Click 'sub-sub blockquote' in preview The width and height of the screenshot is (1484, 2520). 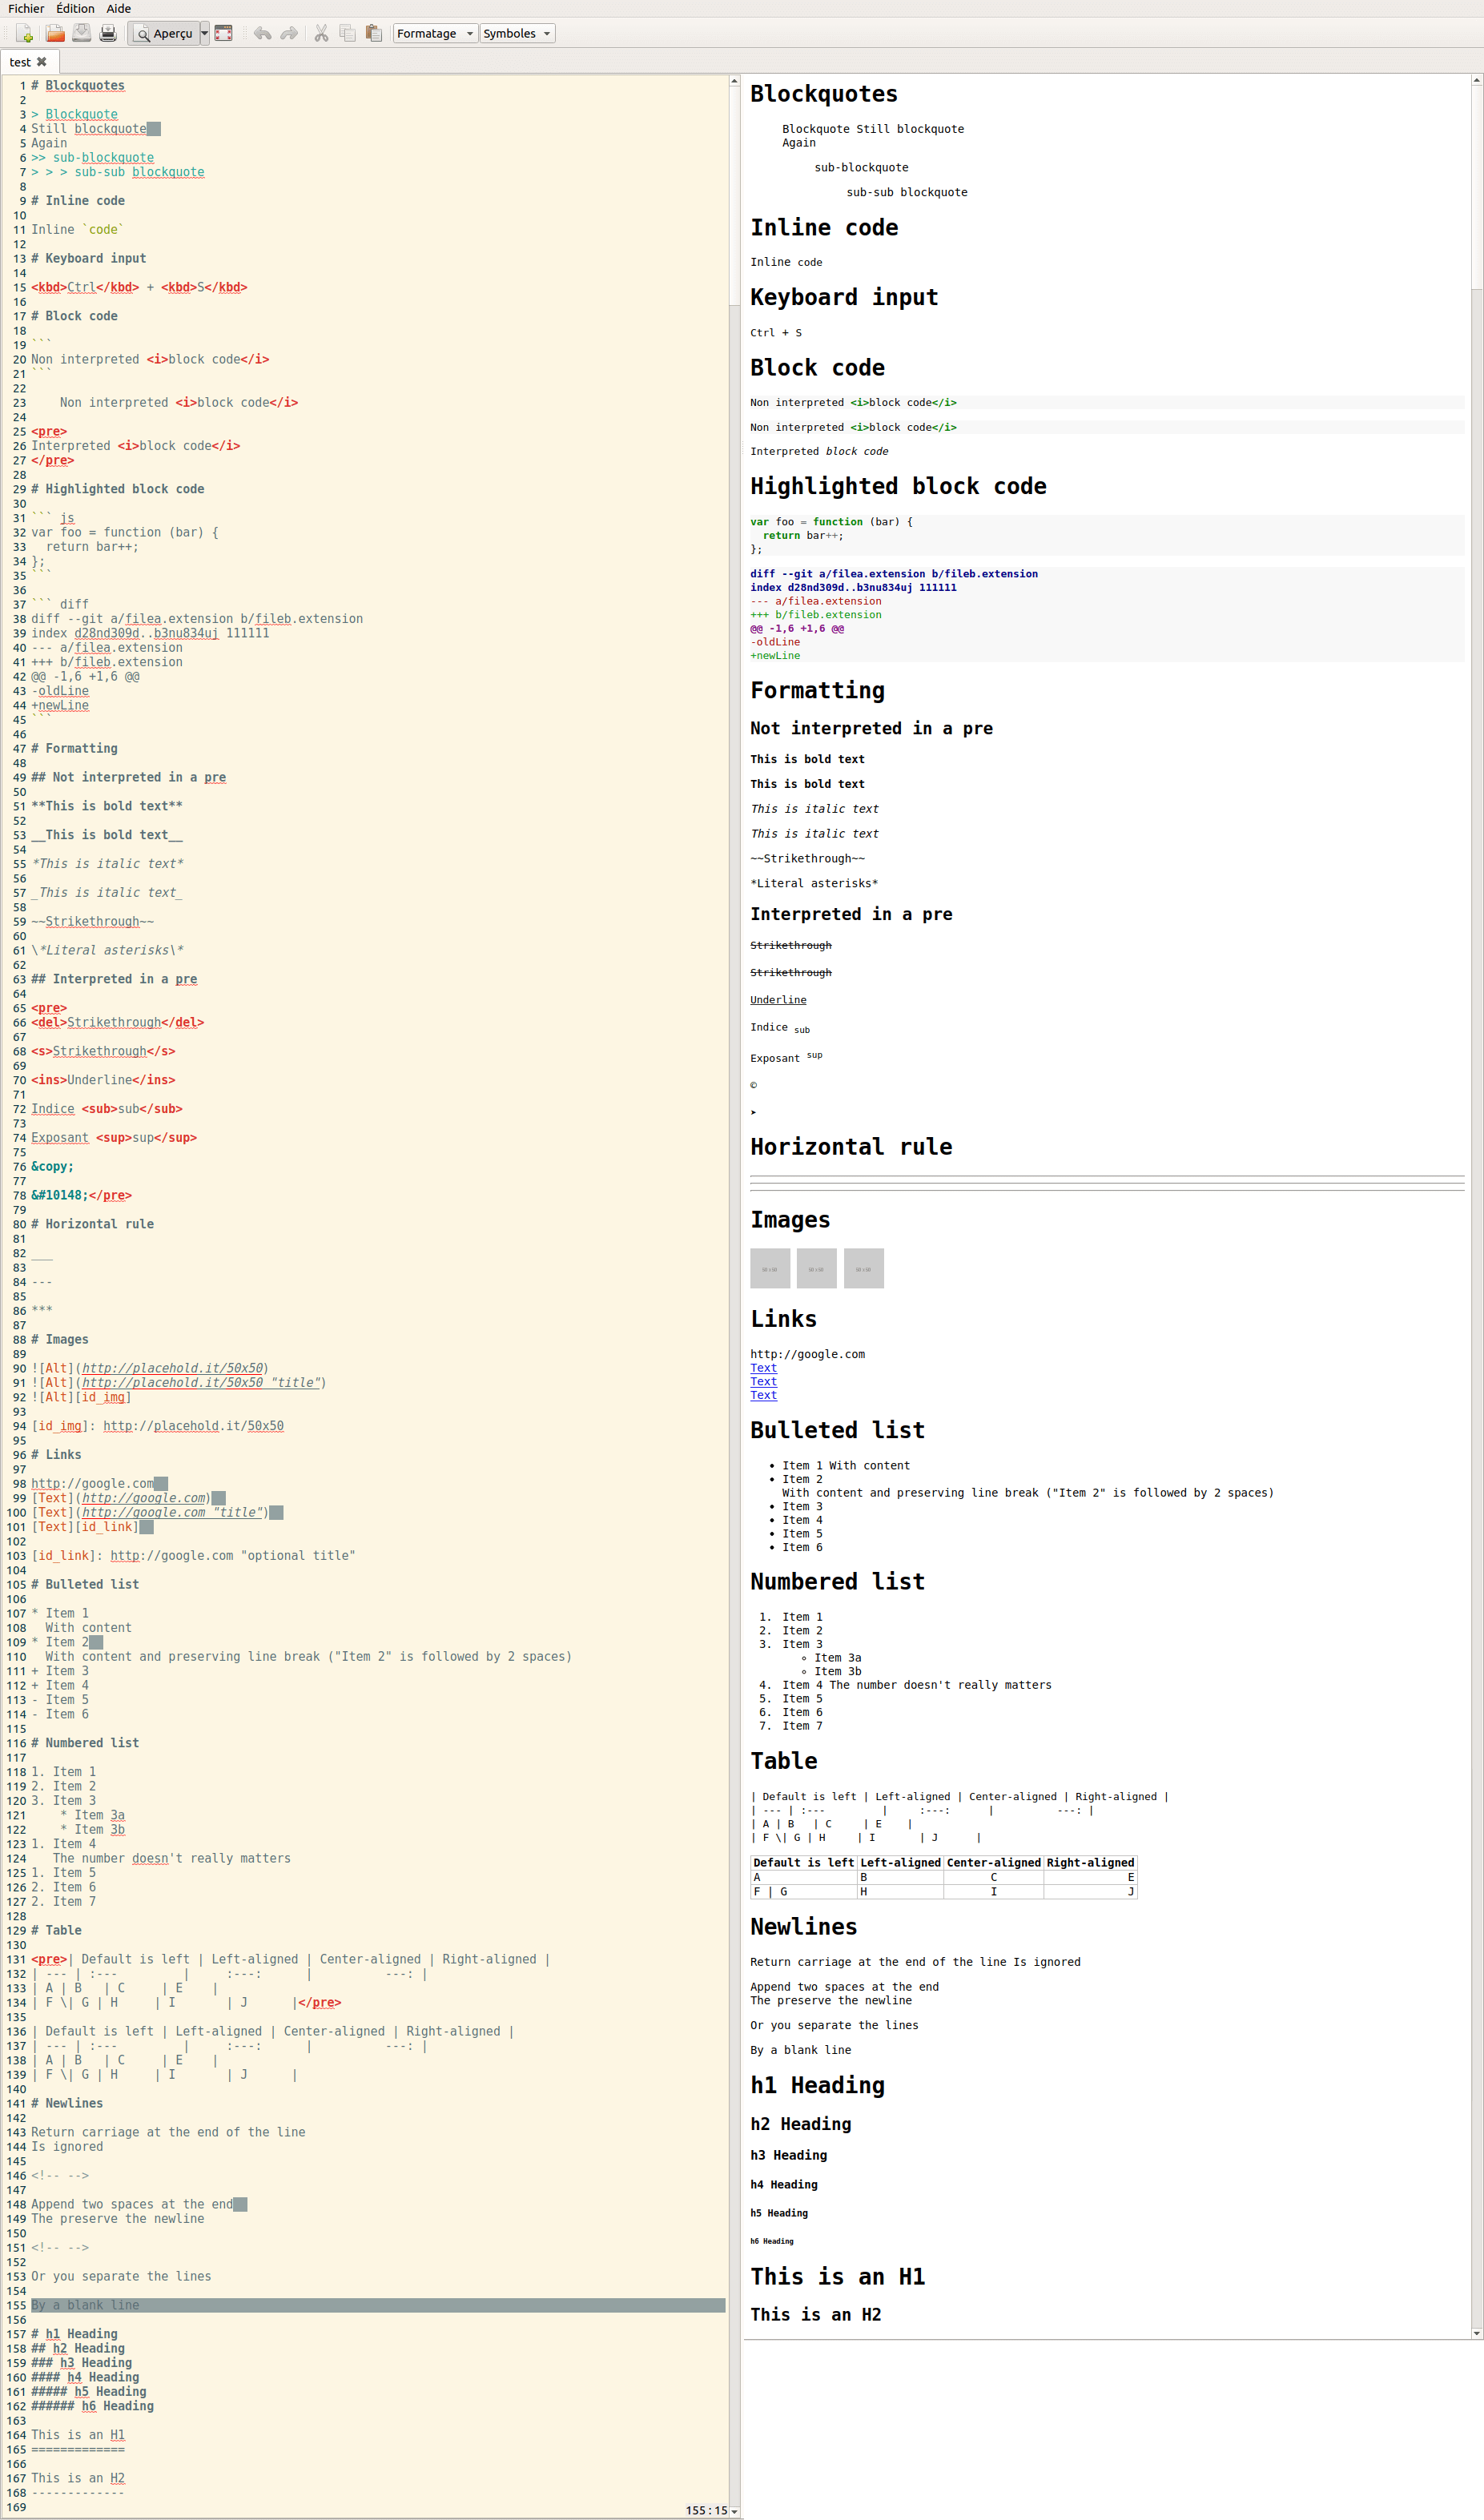click(x=907, y=192)
